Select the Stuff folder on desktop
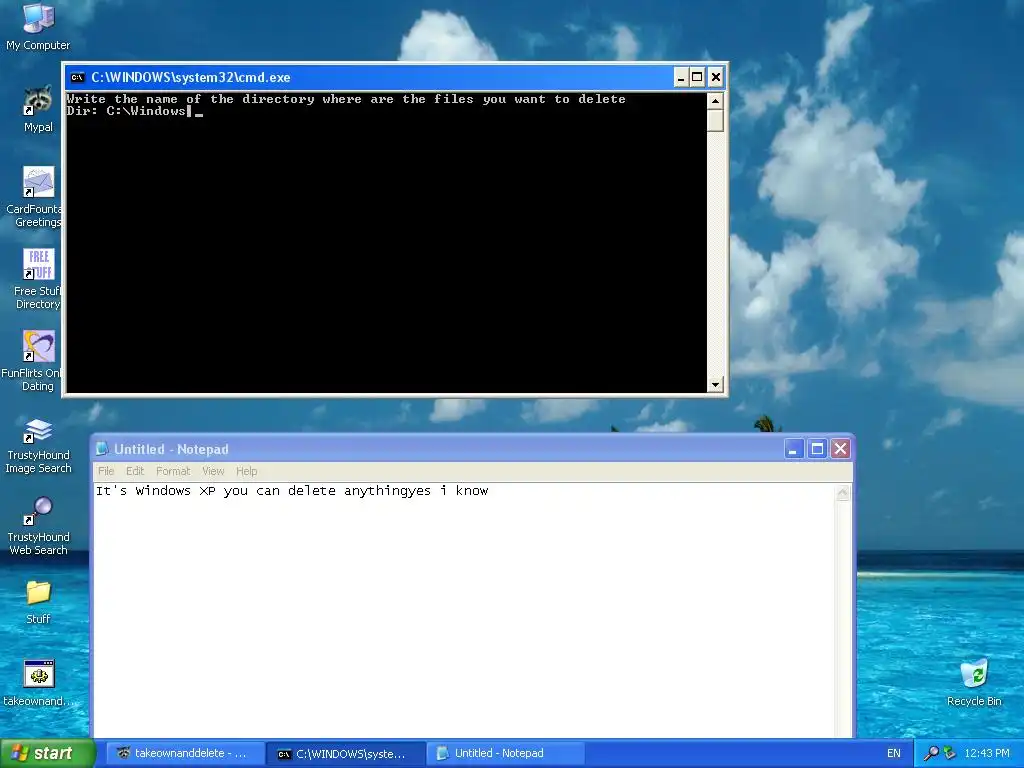Viewport: 1024px width, 768px height. [38, 602]
